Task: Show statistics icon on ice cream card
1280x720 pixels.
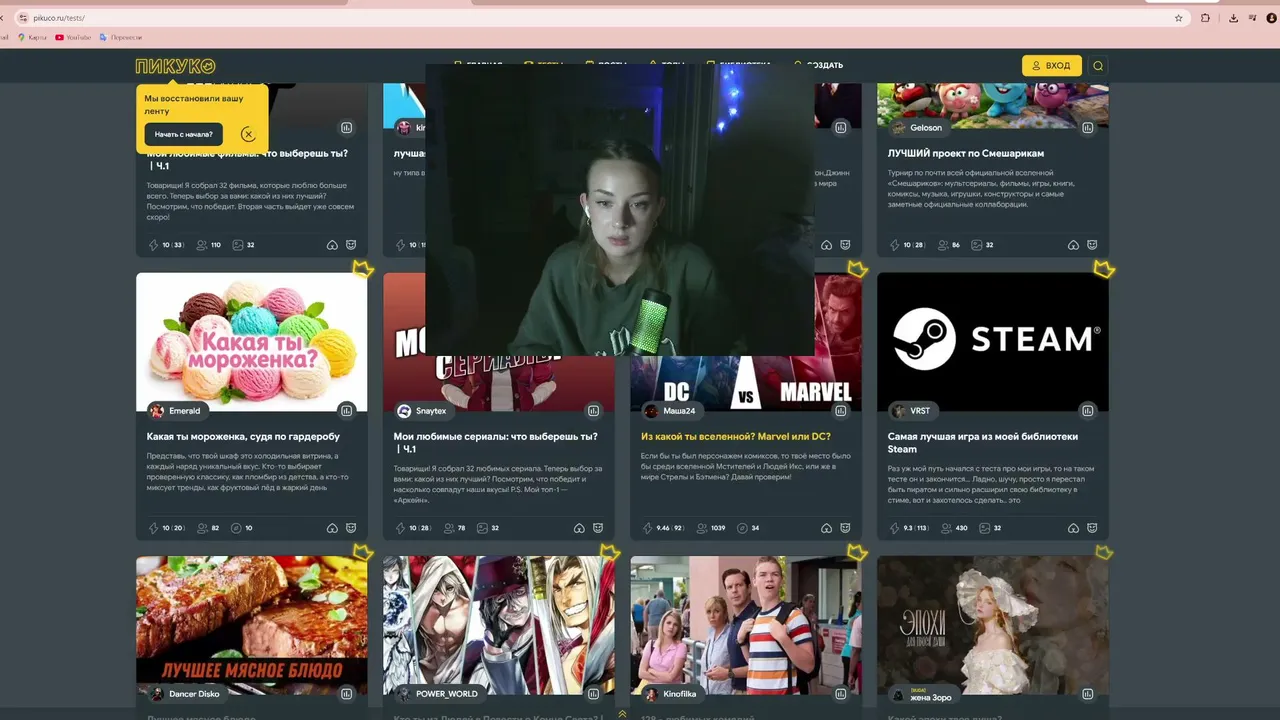Action: click(346, 411)
